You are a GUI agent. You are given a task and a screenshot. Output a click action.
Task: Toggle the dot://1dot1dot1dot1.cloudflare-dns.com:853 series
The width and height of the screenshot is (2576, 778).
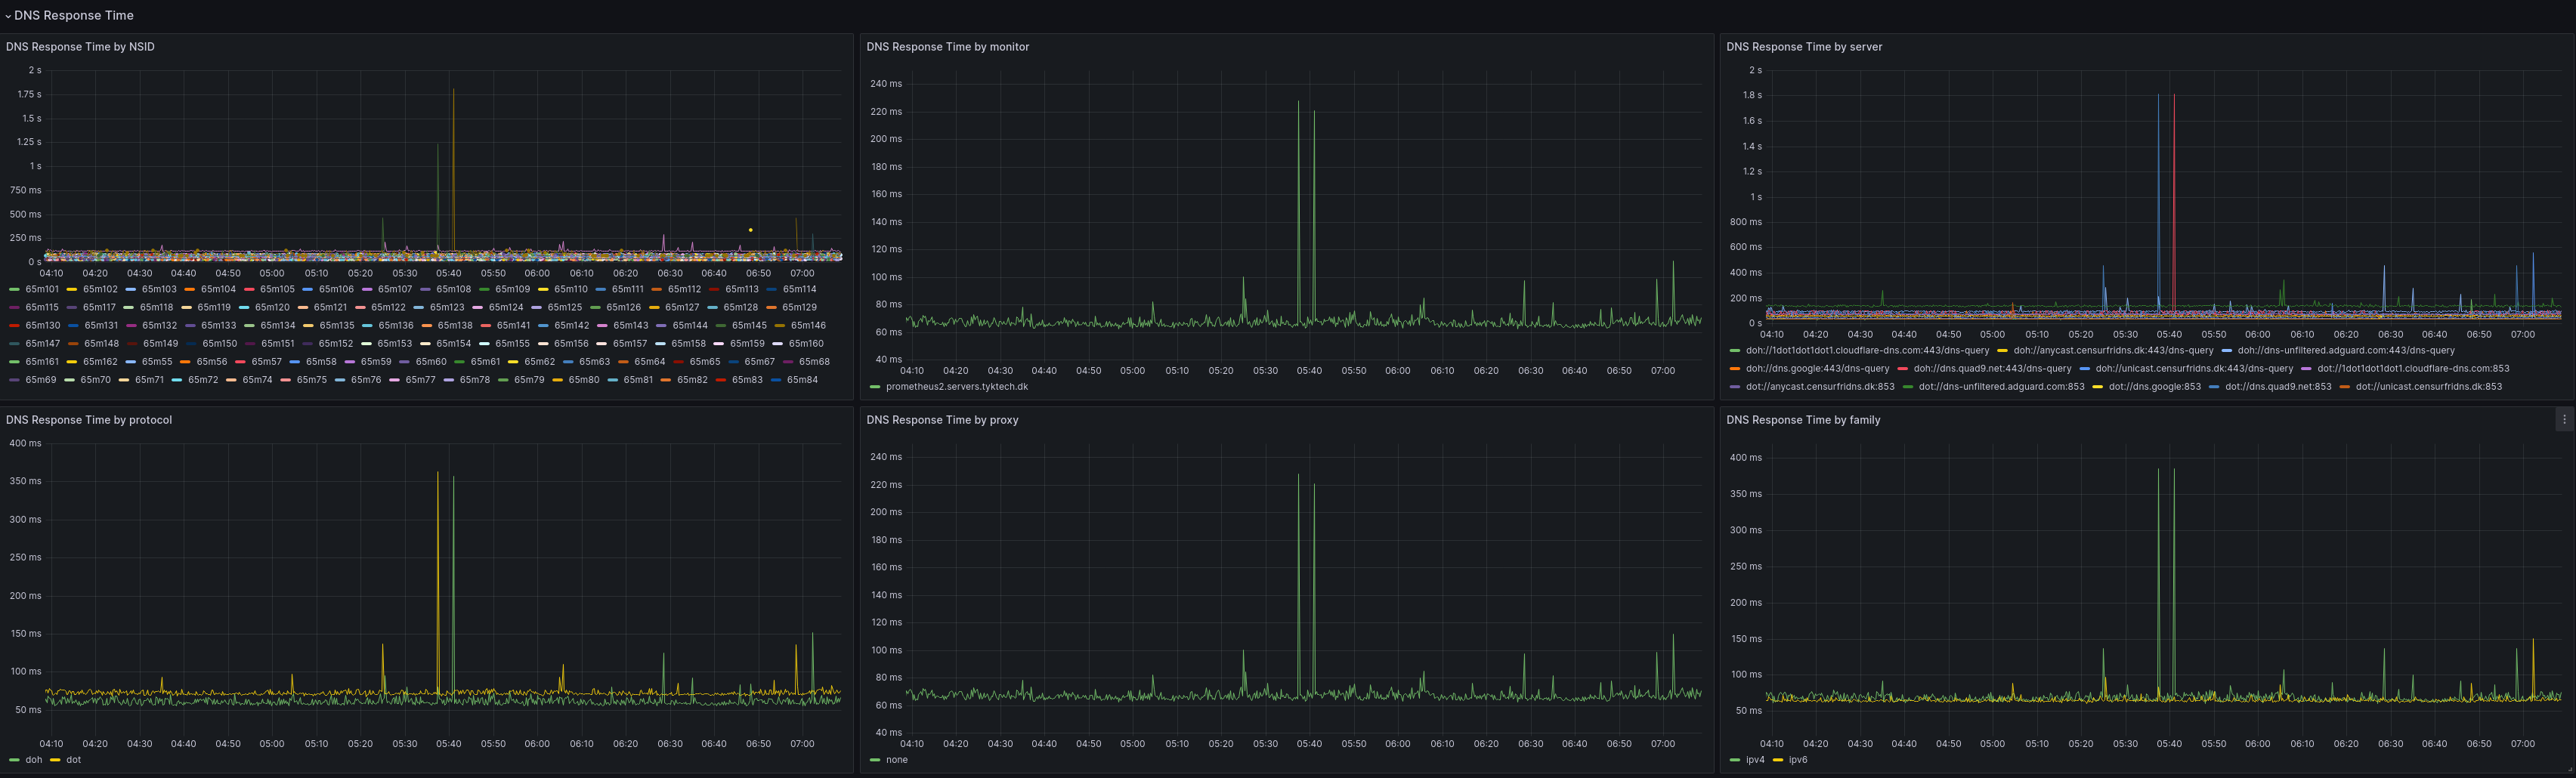[x=2413, y=369]
